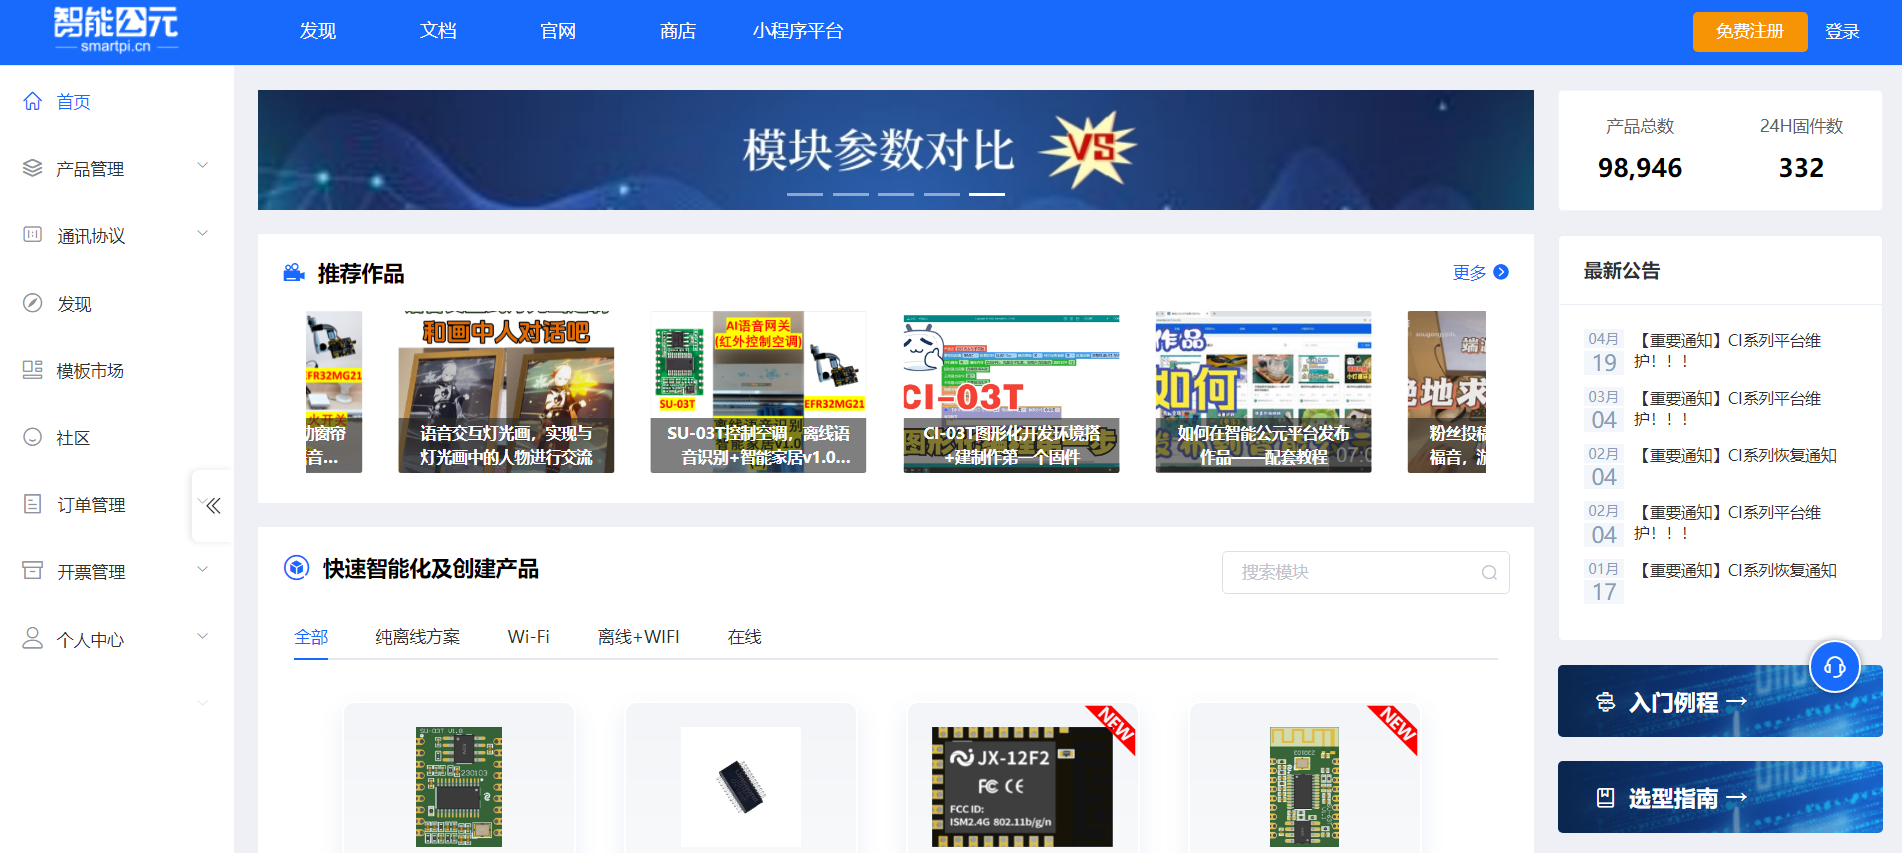Expand the 产品管理 submenu chevron
This screenshot has width=1902, height=853.
(x=203, y=166)
